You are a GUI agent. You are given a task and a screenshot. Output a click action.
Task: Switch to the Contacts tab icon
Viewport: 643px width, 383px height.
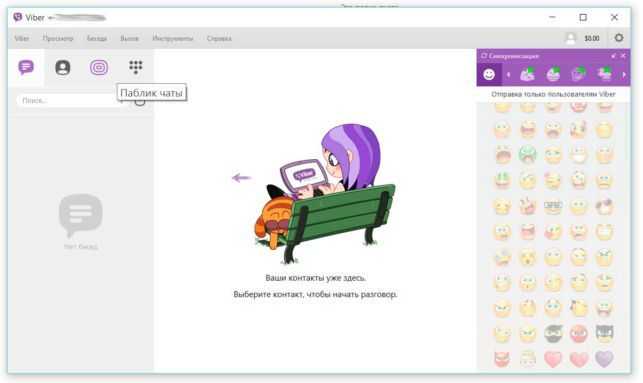(x=63, y=67)
